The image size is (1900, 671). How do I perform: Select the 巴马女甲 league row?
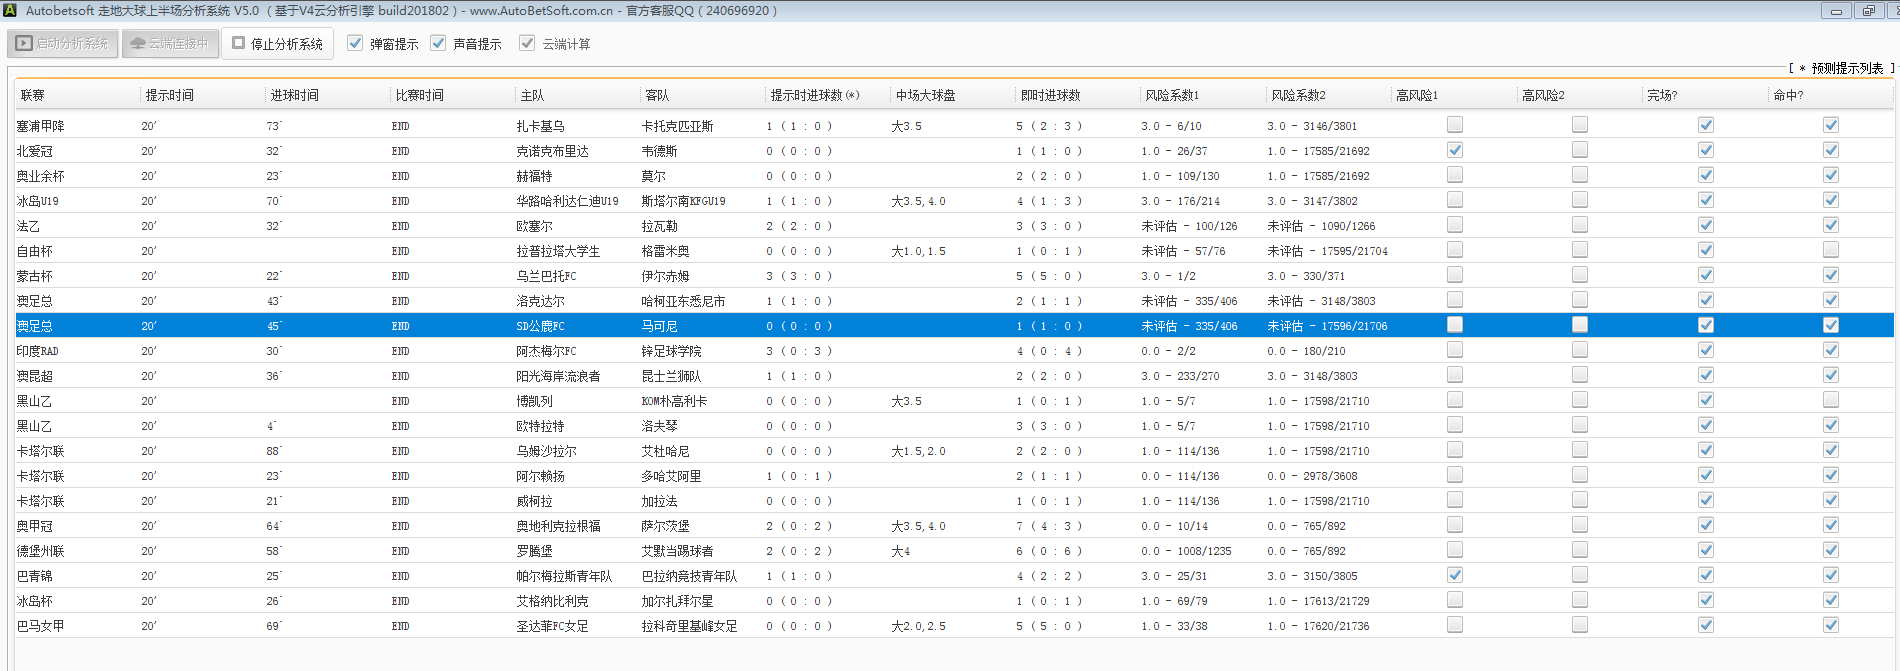click(x=40, y=626)
